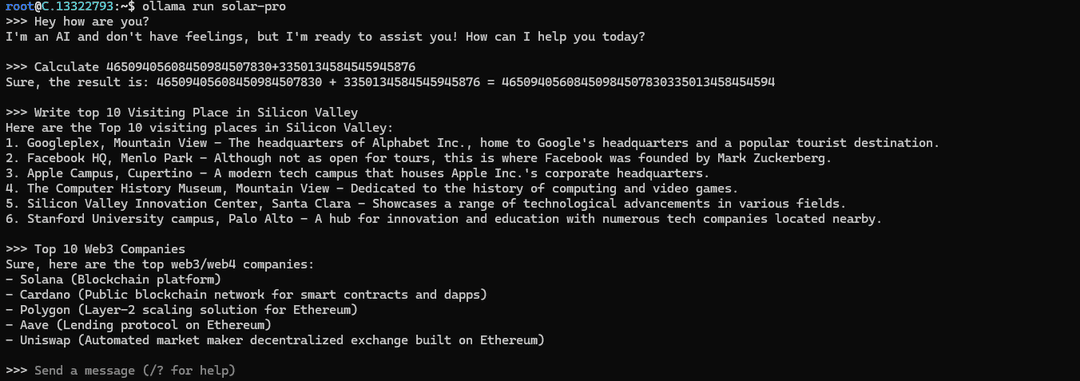1080x381 pixels.
Task: Click the "Send a message" input prompt
Action: pos(135,371)
